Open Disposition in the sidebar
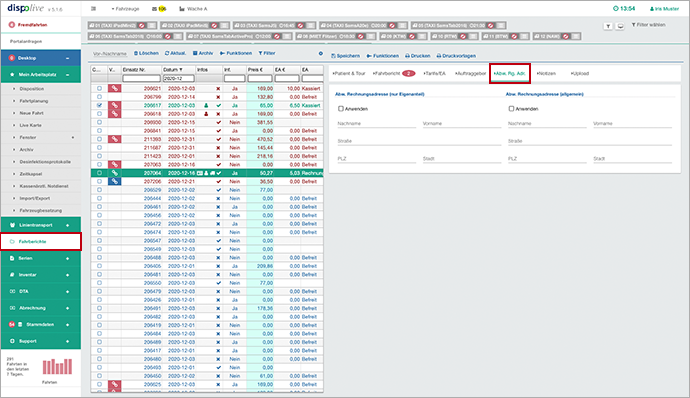This screenshot has height=398, width=690. [32, 89]
